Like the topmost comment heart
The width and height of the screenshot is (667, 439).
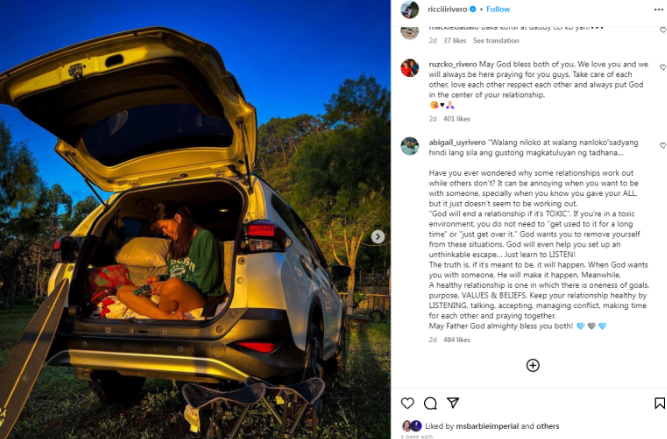pyautogui.click(x=663, y=30)
